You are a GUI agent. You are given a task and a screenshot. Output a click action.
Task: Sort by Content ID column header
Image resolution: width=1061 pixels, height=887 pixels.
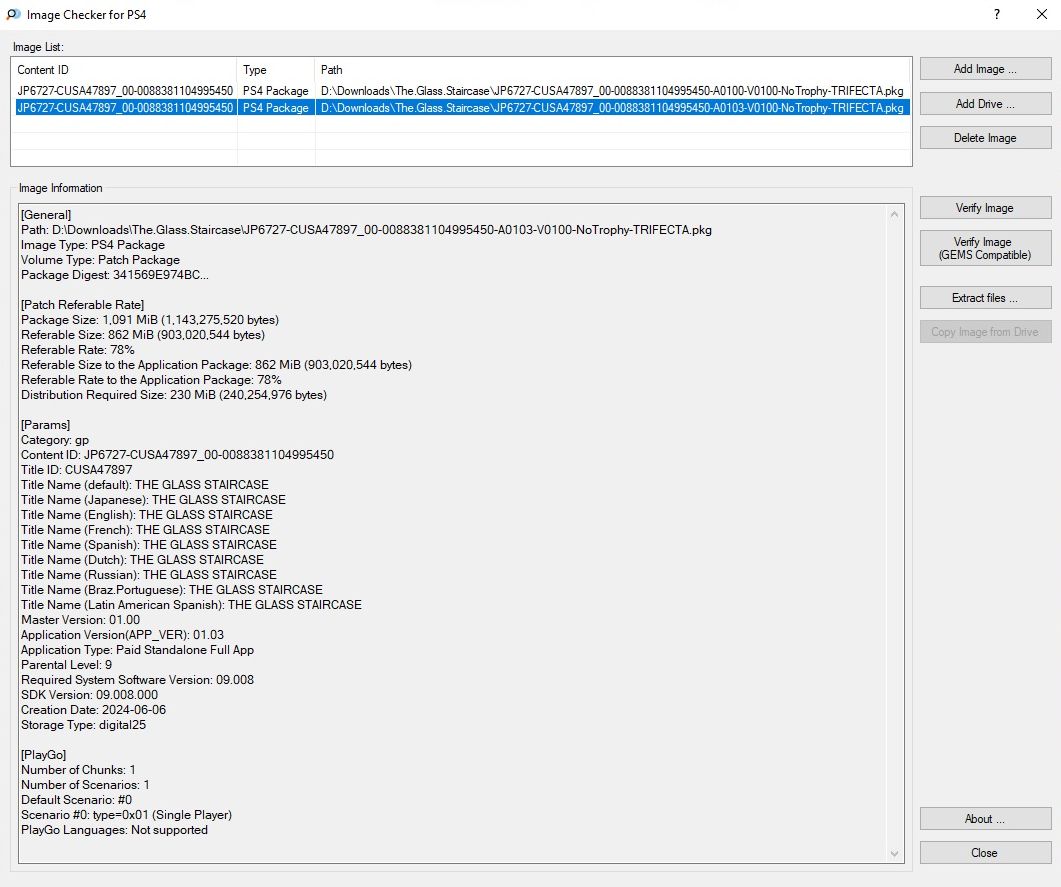point(125,70)
